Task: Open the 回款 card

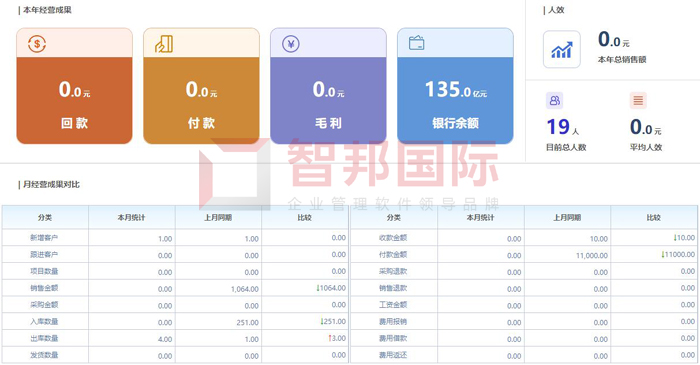Action: (75, 86)
